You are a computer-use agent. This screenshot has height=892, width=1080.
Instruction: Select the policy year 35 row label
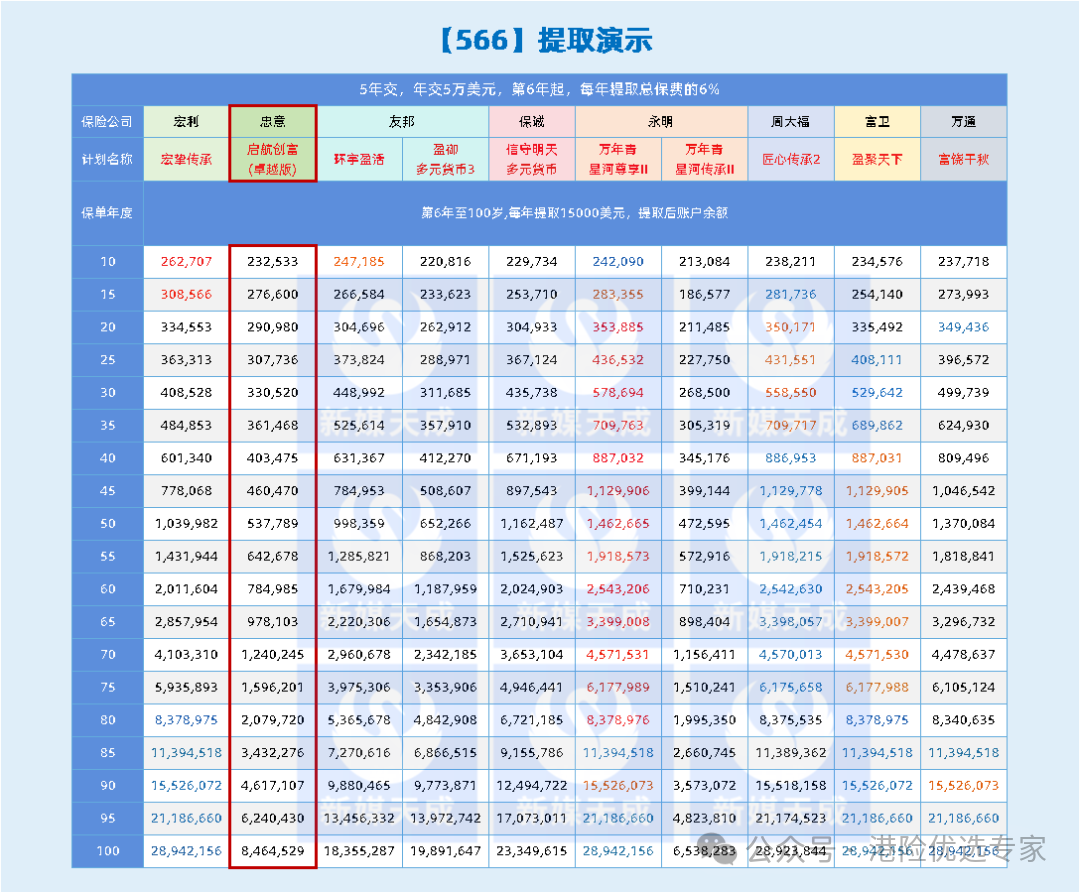[107, 426]
